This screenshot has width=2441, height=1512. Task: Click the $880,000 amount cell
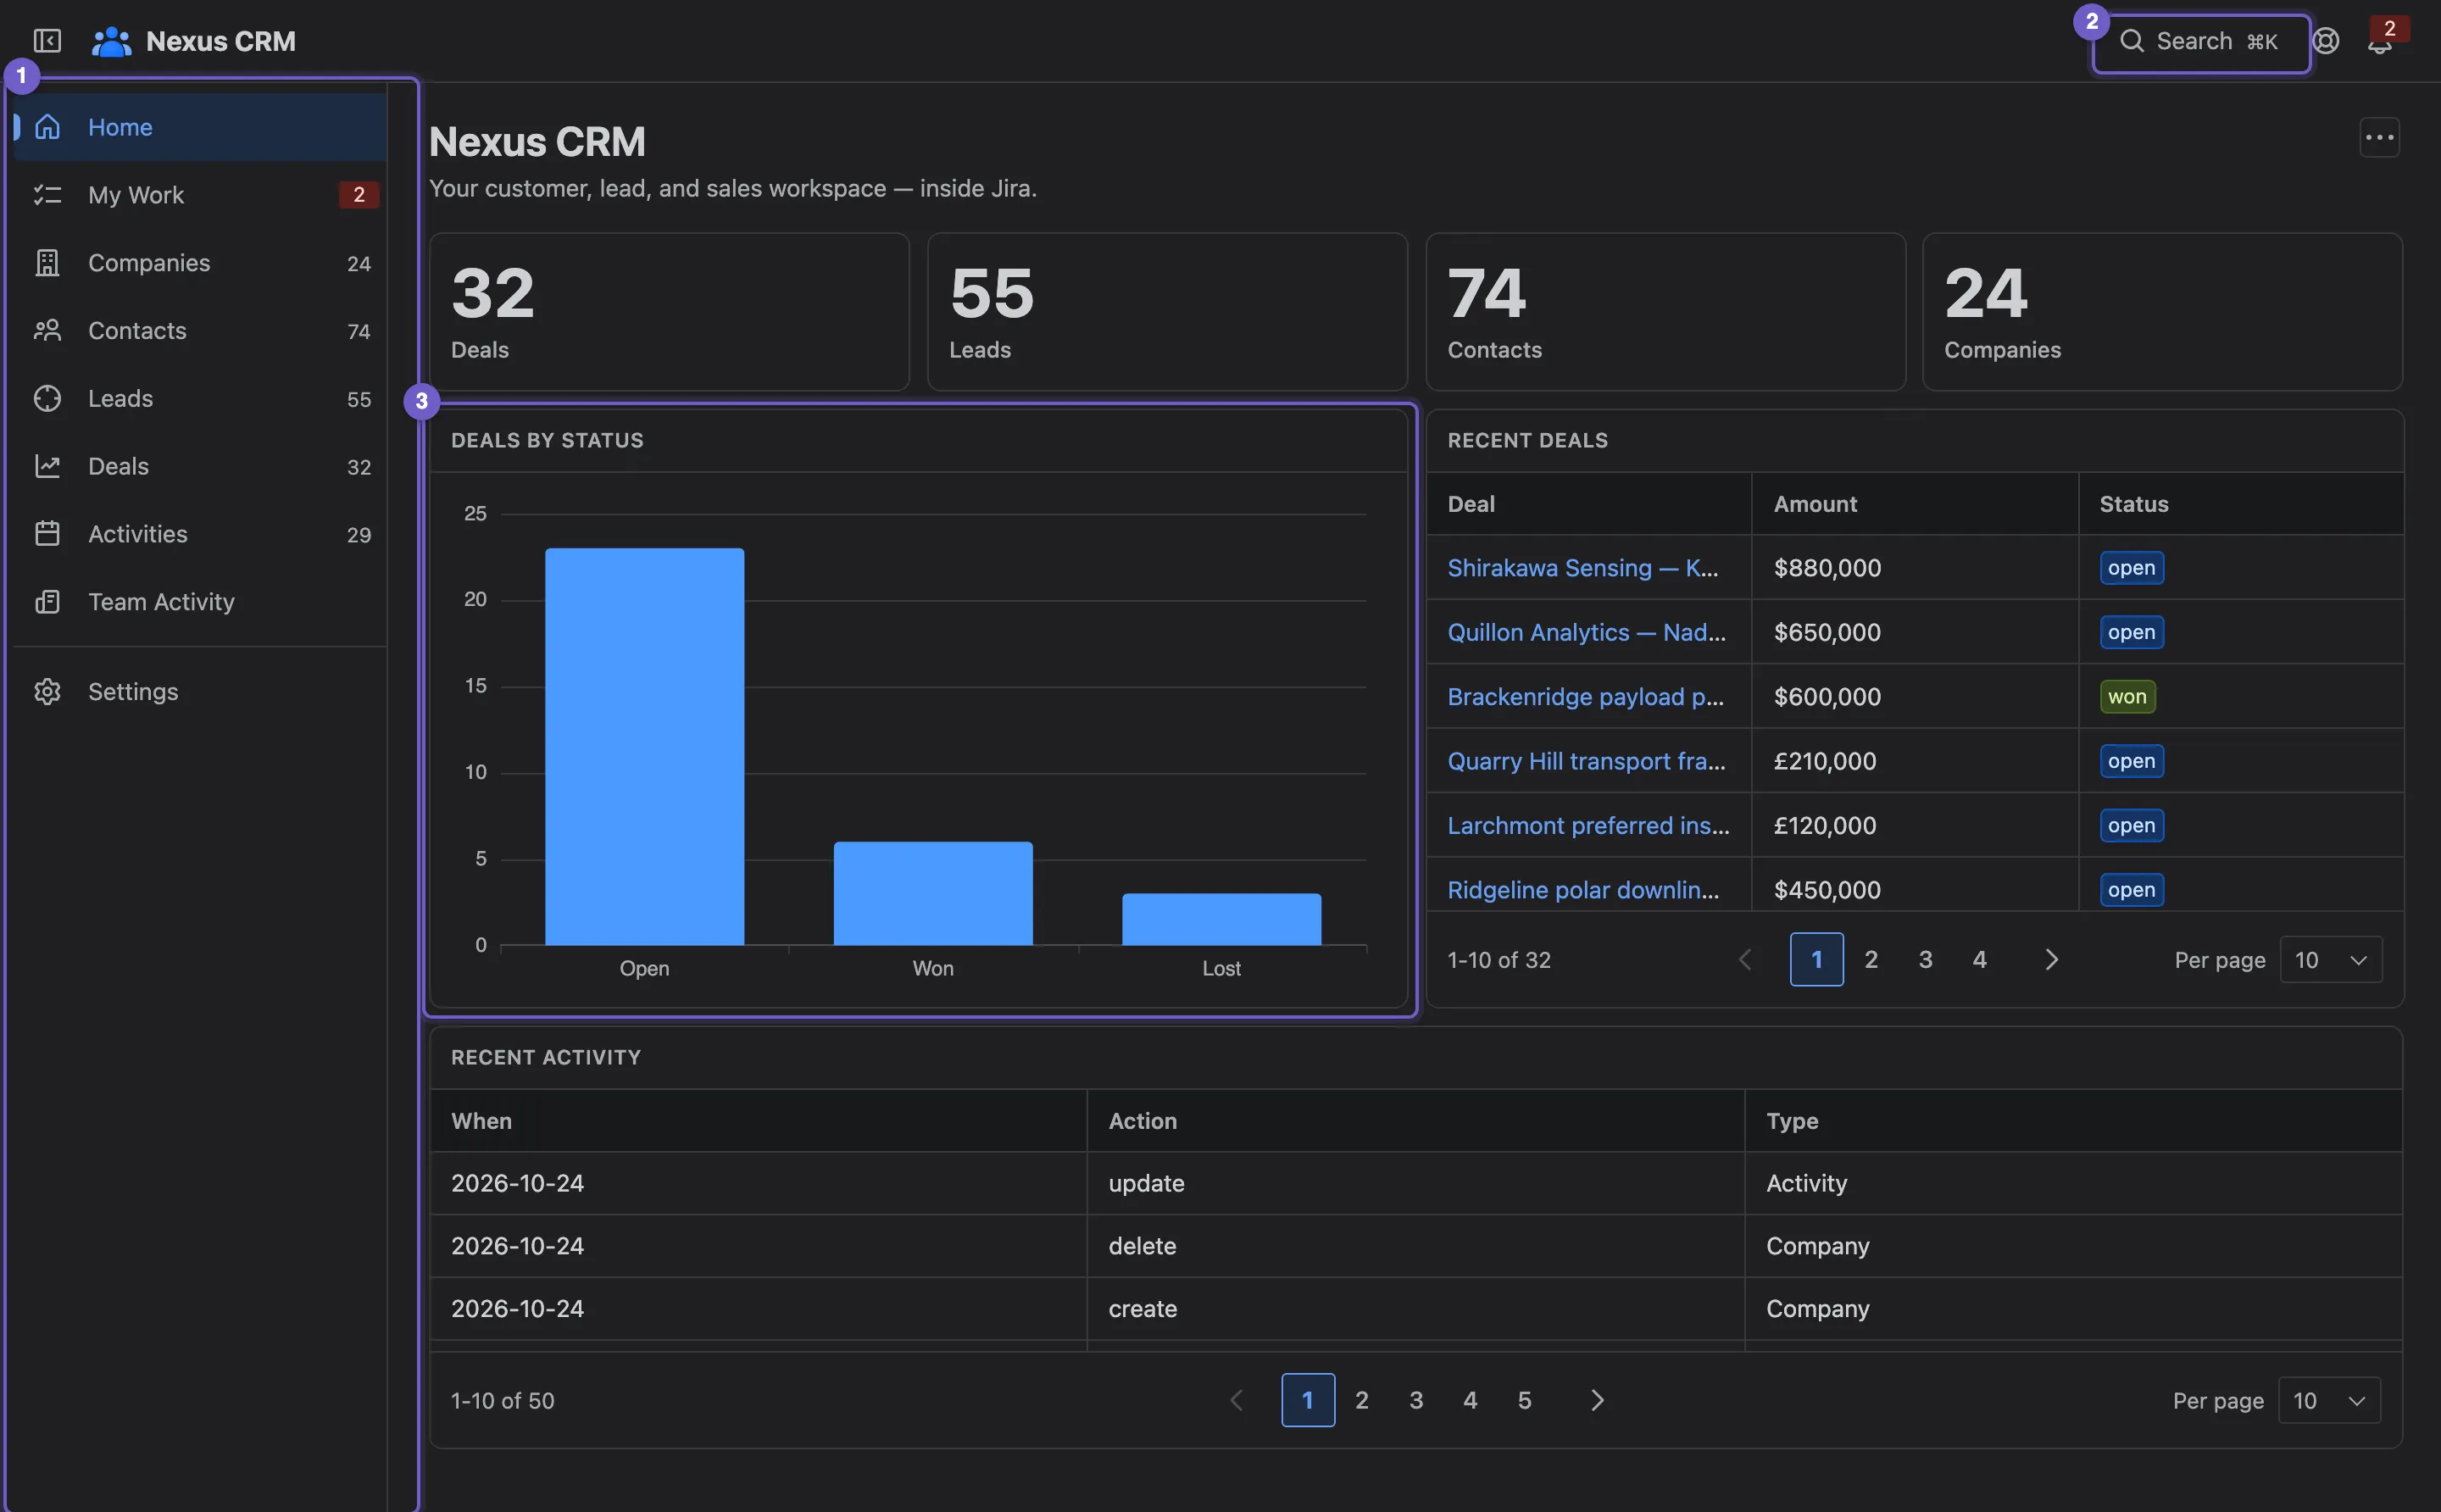pos(1914,568)
